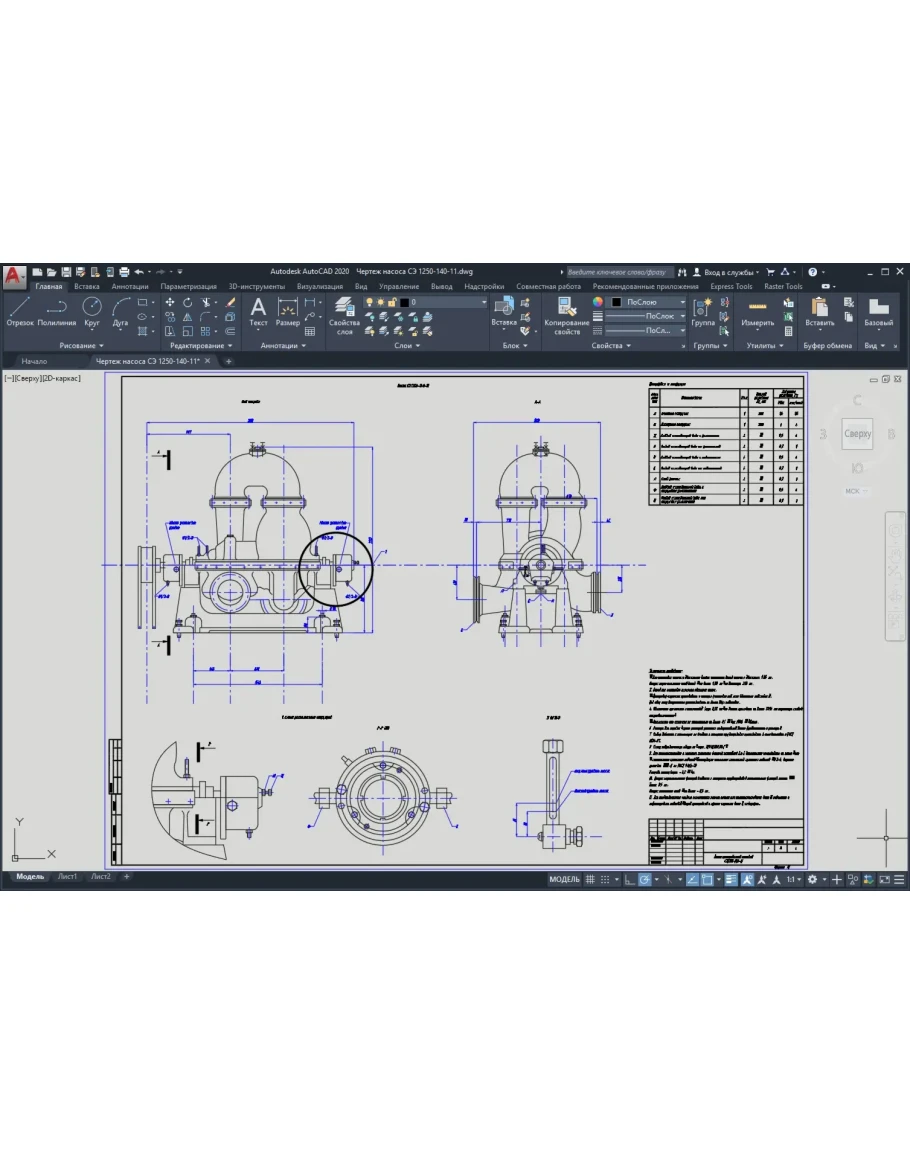The image size is (910, 1155).
Task: Open the ПоСлою color dropdown
Action: pos(650,302)
